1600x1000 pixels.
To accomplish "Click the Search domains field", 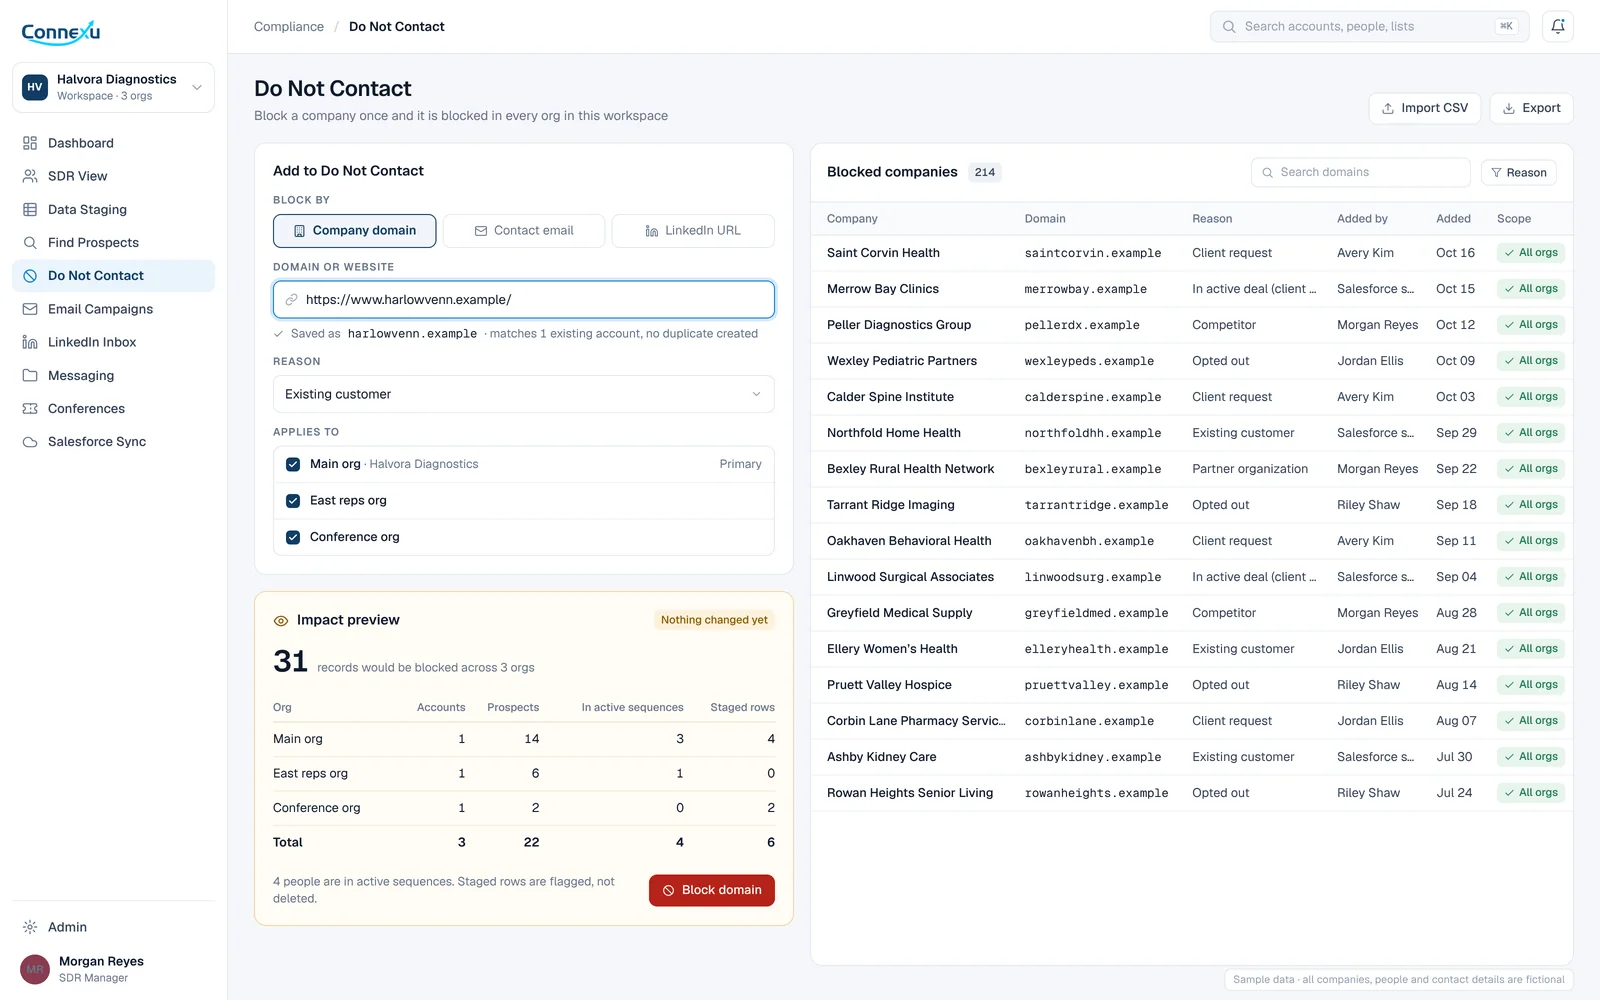I will (x=1361, y=172).
